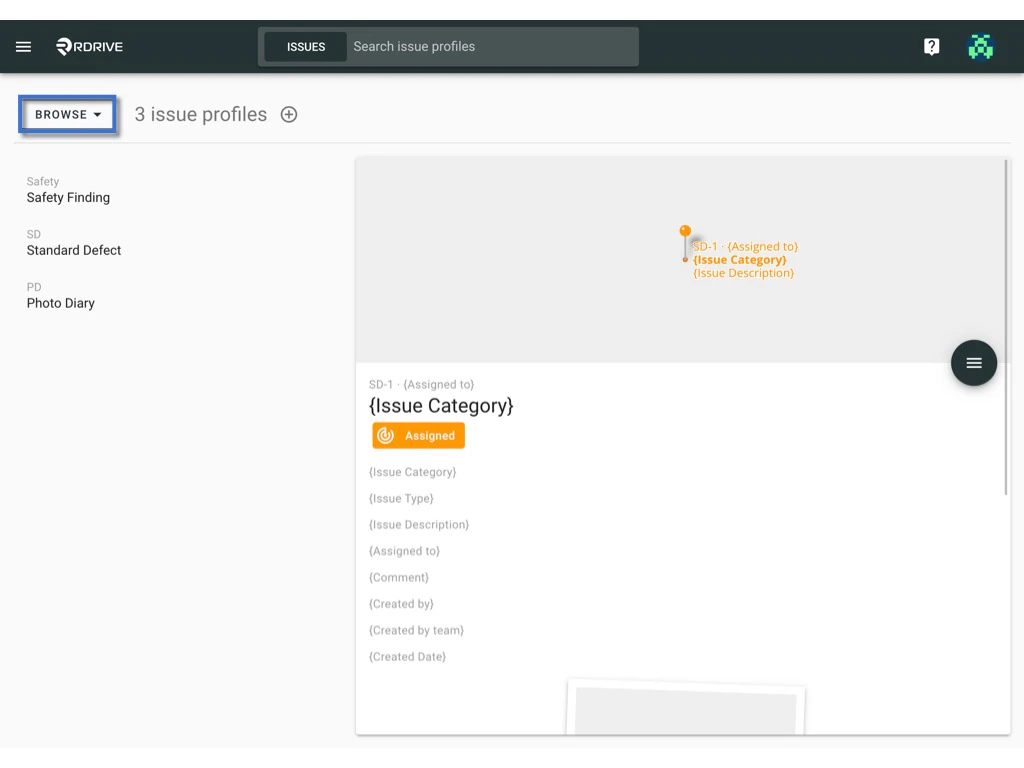Click the add new issue profile plus icon
Screen dimensions: 1024x768
288,114
